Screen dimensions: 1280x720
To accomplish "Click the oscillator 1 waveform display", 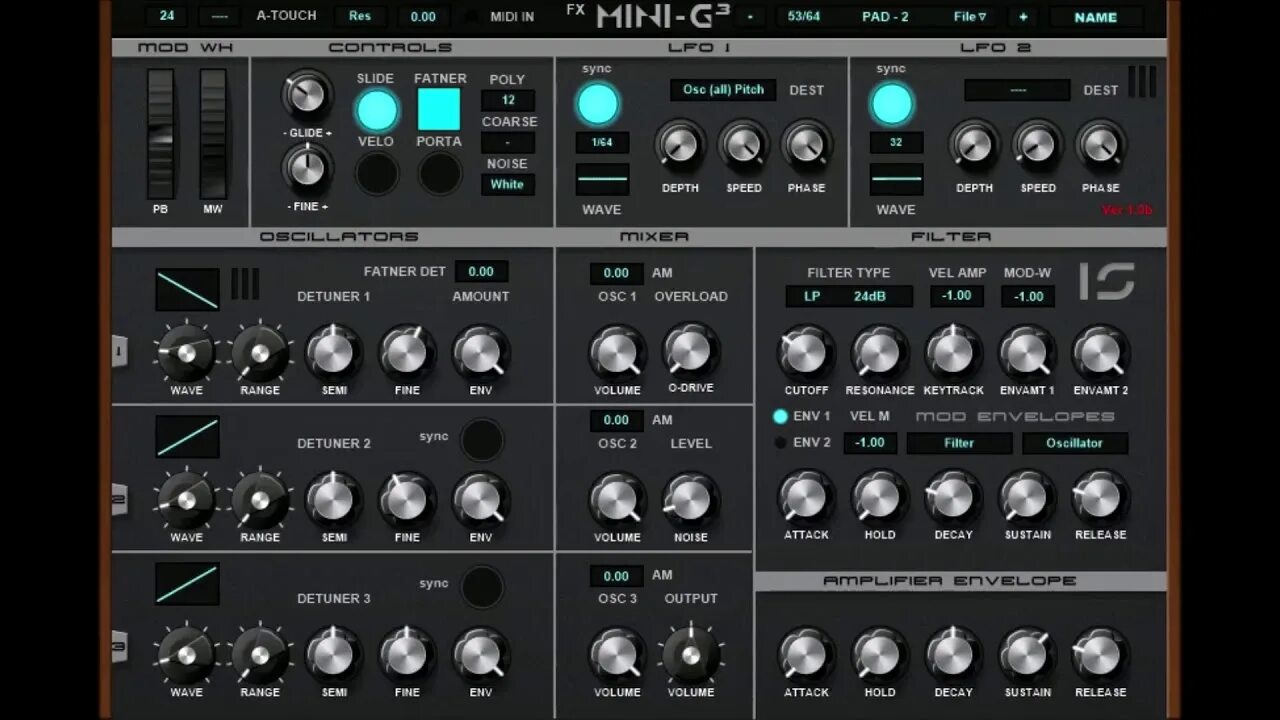I will click(187, 289).
